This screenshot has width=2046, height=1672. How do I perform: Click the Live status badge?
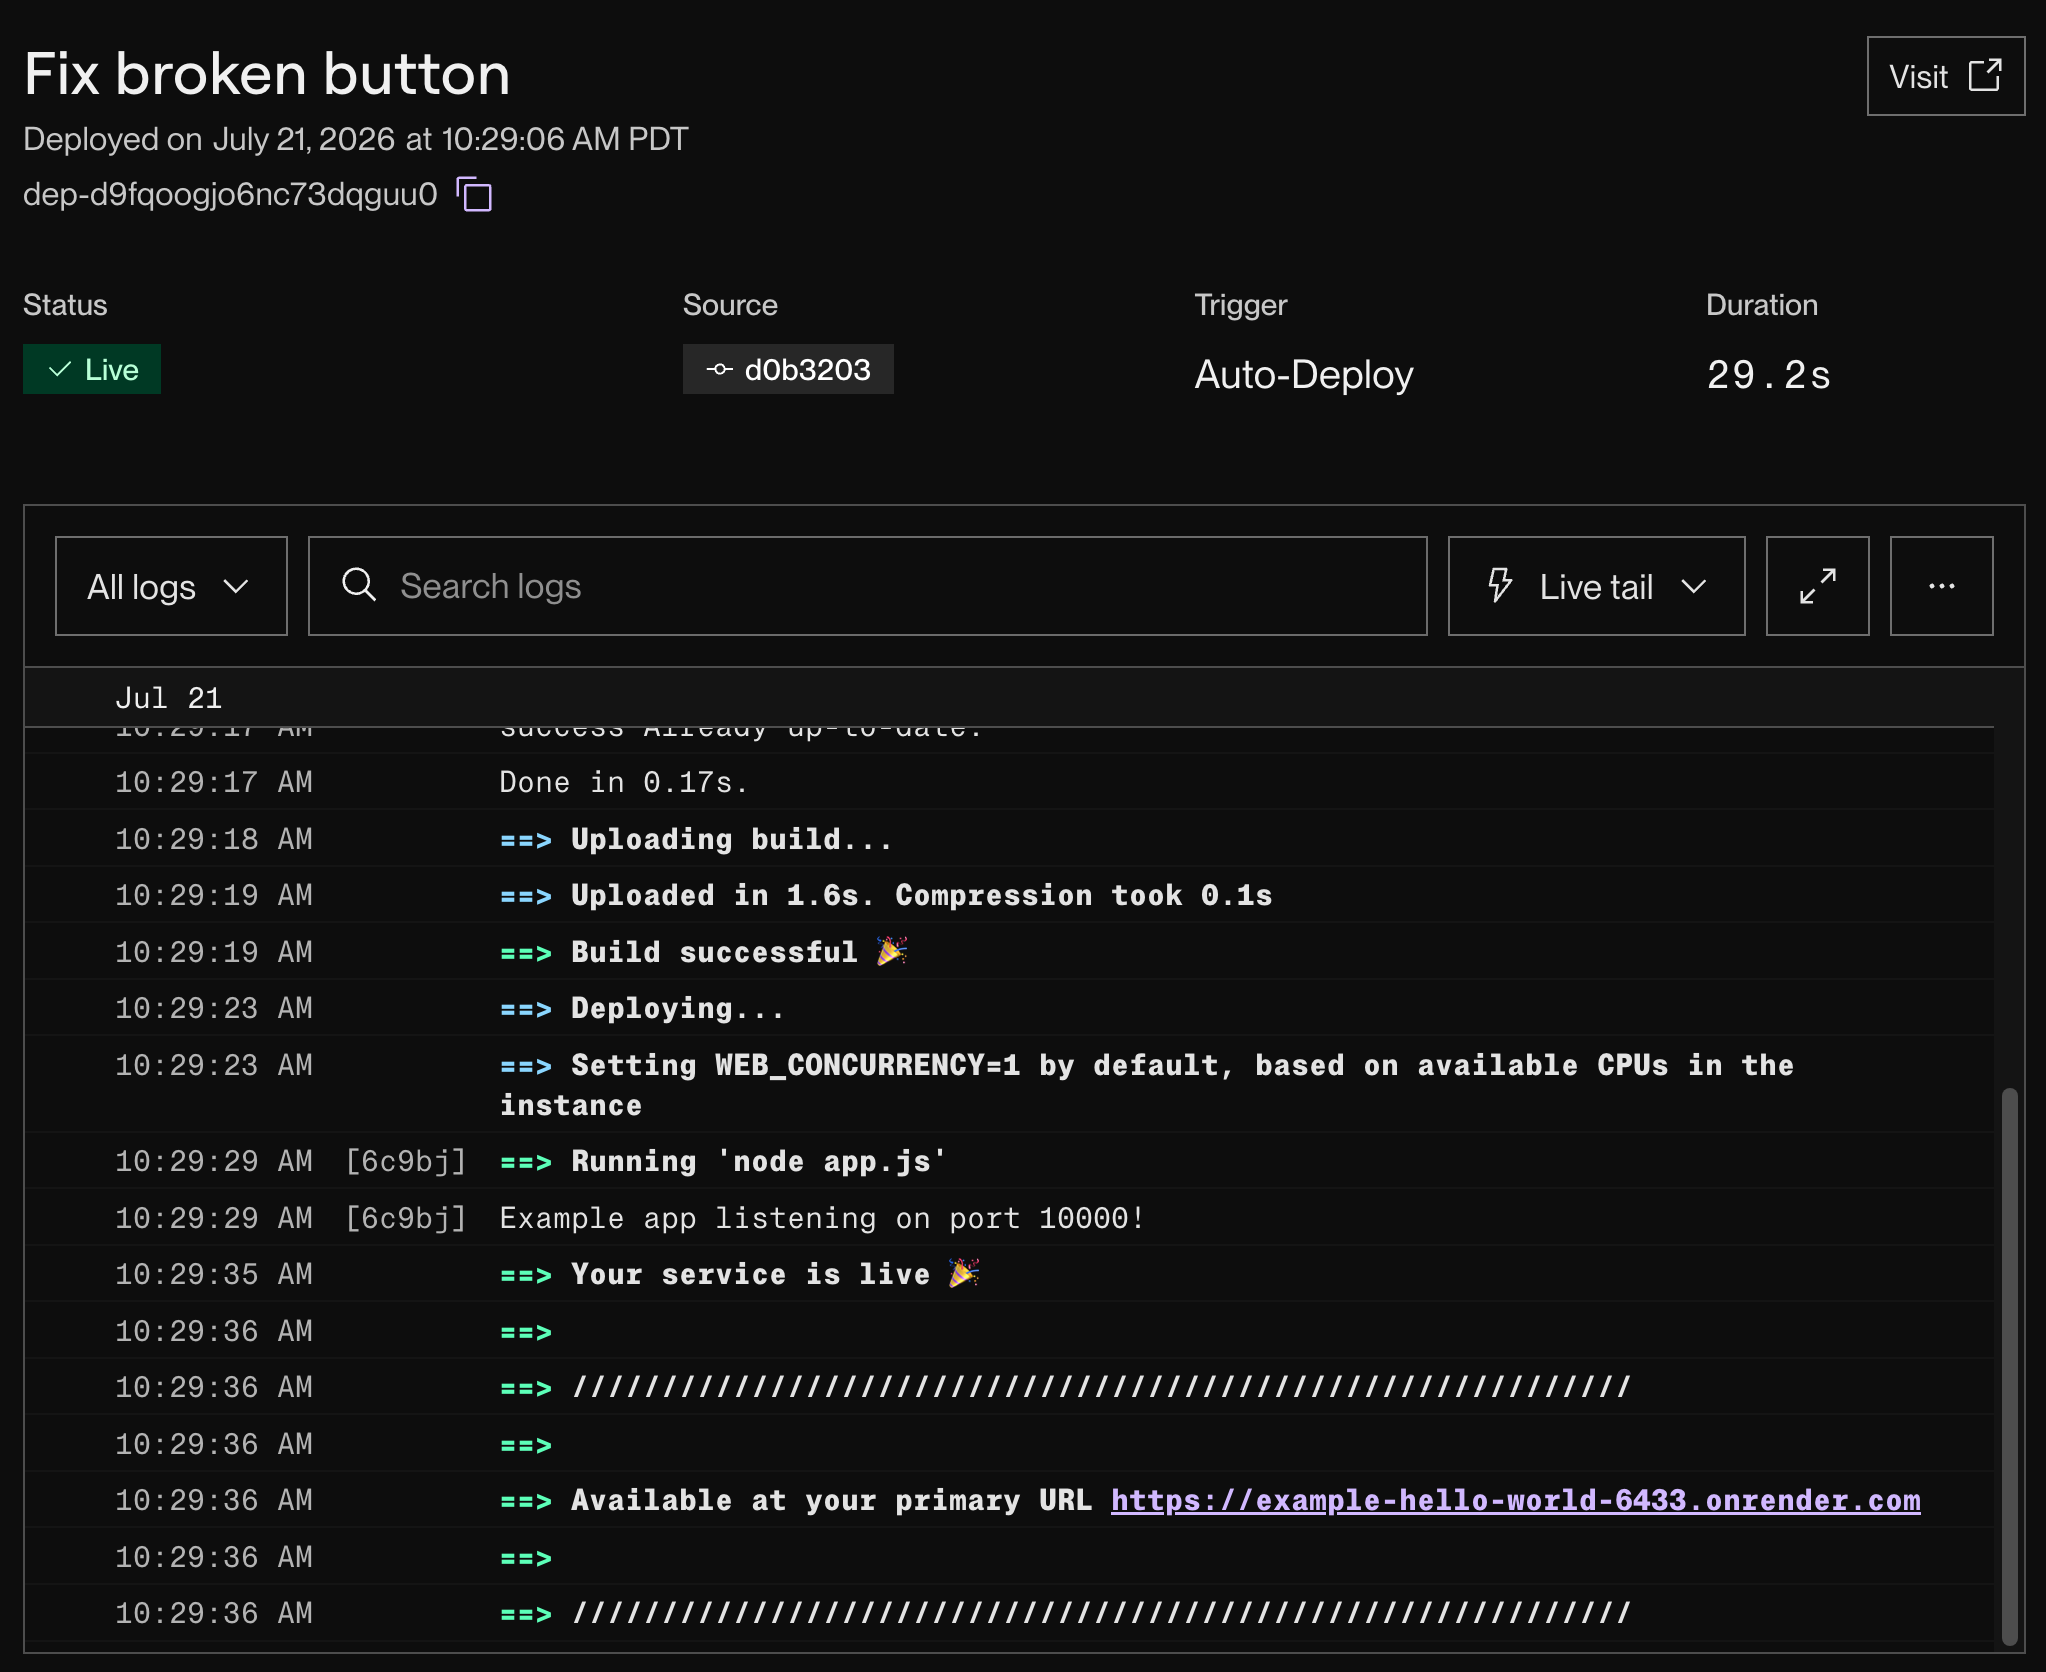pyautogui.click(x=92, y=369)
